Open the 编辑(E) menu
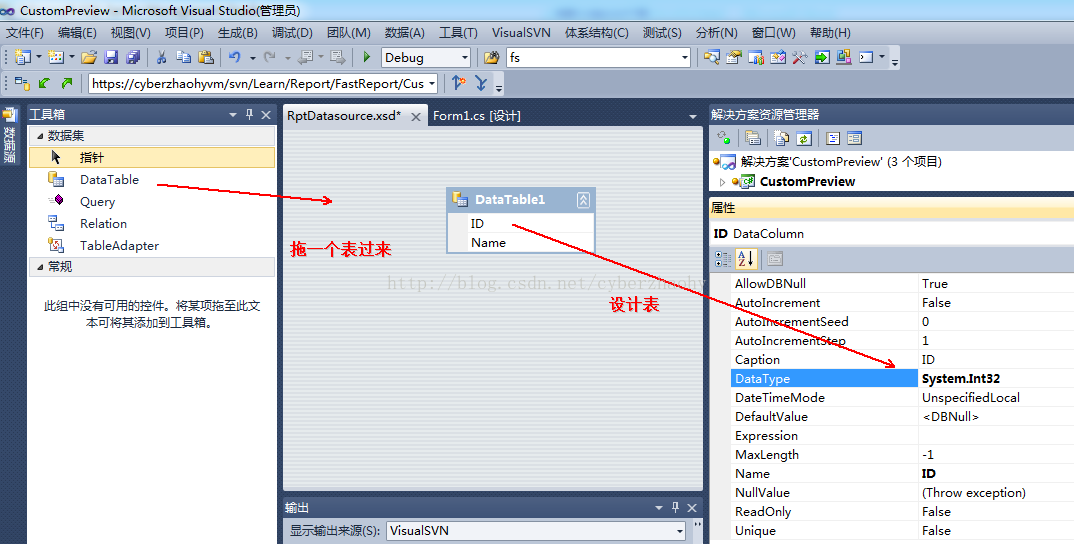 click(77, 33)
